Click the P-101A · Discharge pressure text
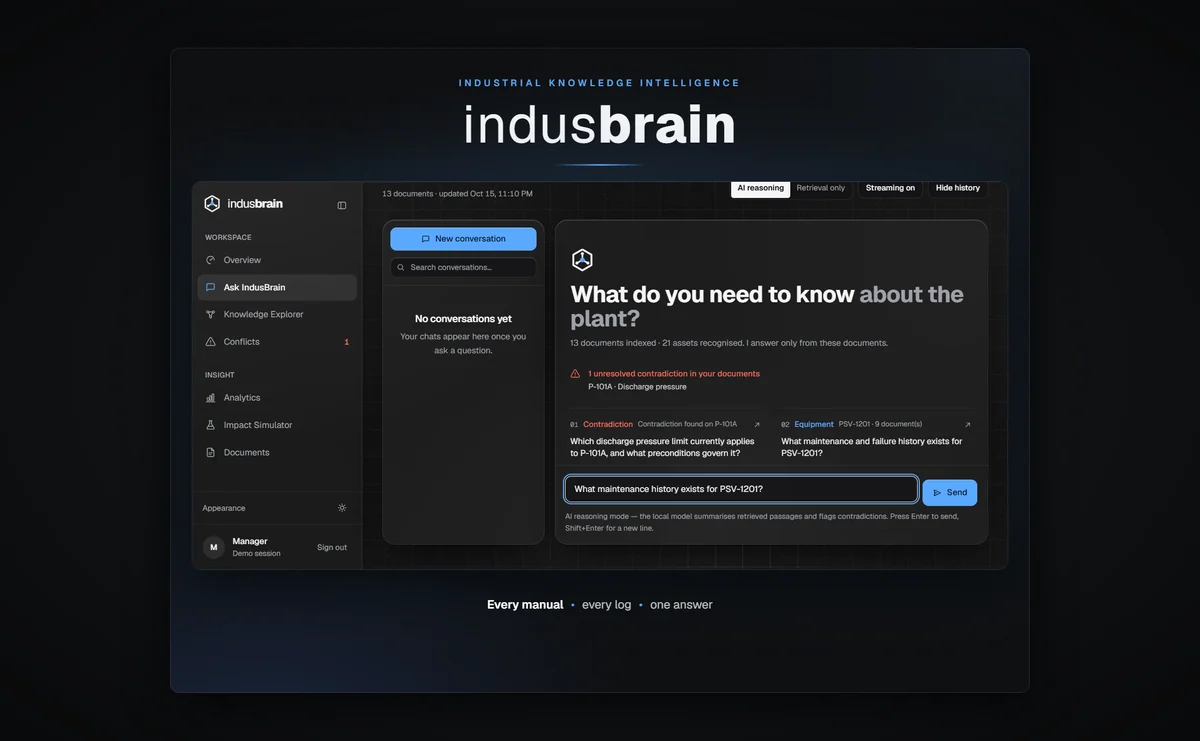Viewport: 1200px width, 741px height. click(x=637, y=387)
